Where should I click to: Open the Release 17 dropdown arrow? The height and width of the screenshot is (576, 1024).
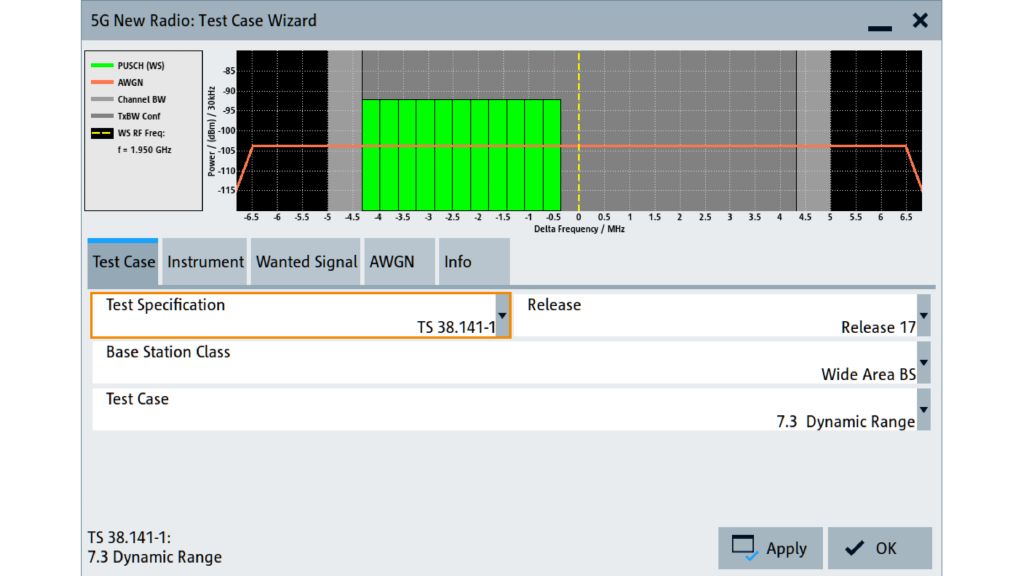coord(923,316)
